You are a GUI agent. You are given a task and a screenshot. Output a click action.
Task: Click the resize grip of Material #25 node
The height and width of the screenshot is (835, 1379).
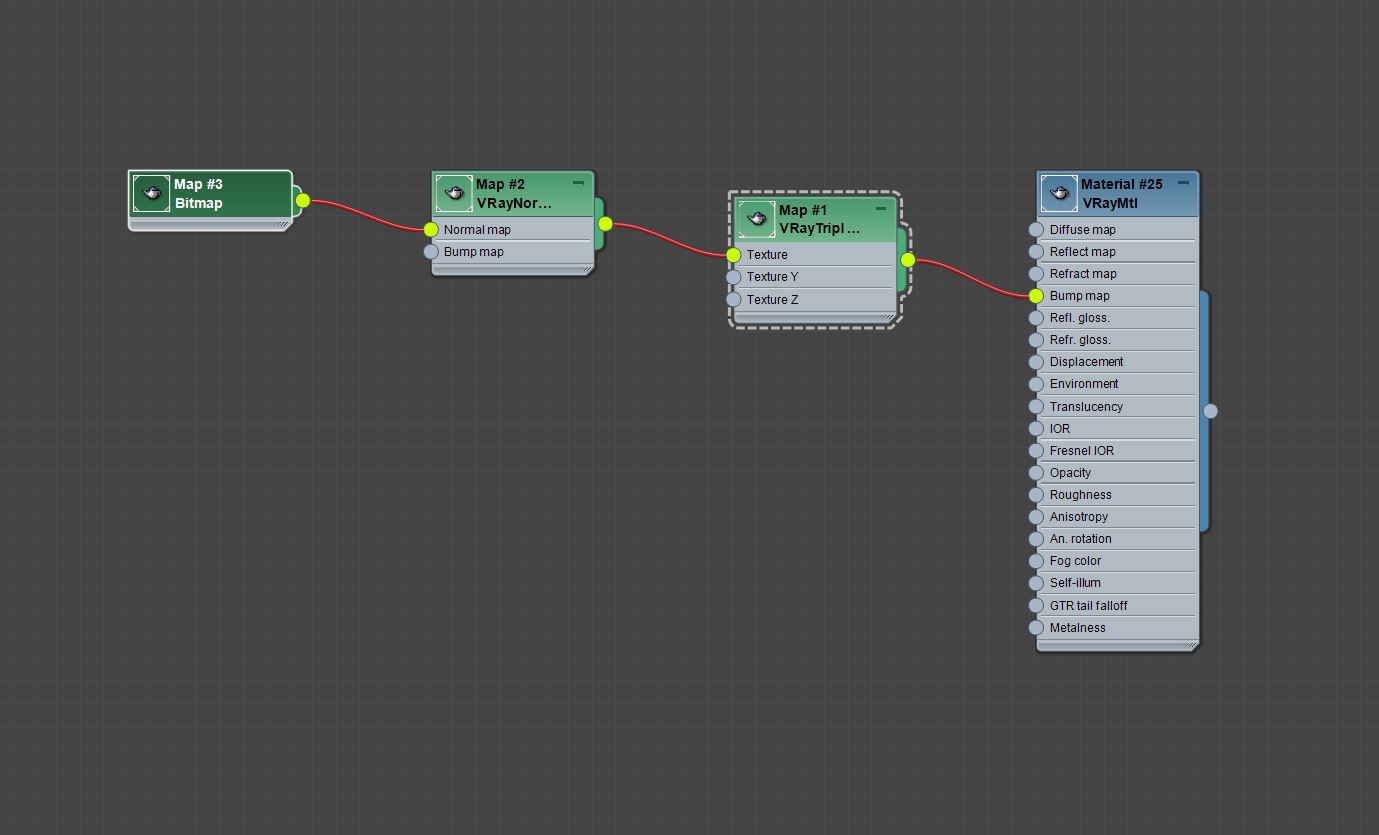point(1190,646)
